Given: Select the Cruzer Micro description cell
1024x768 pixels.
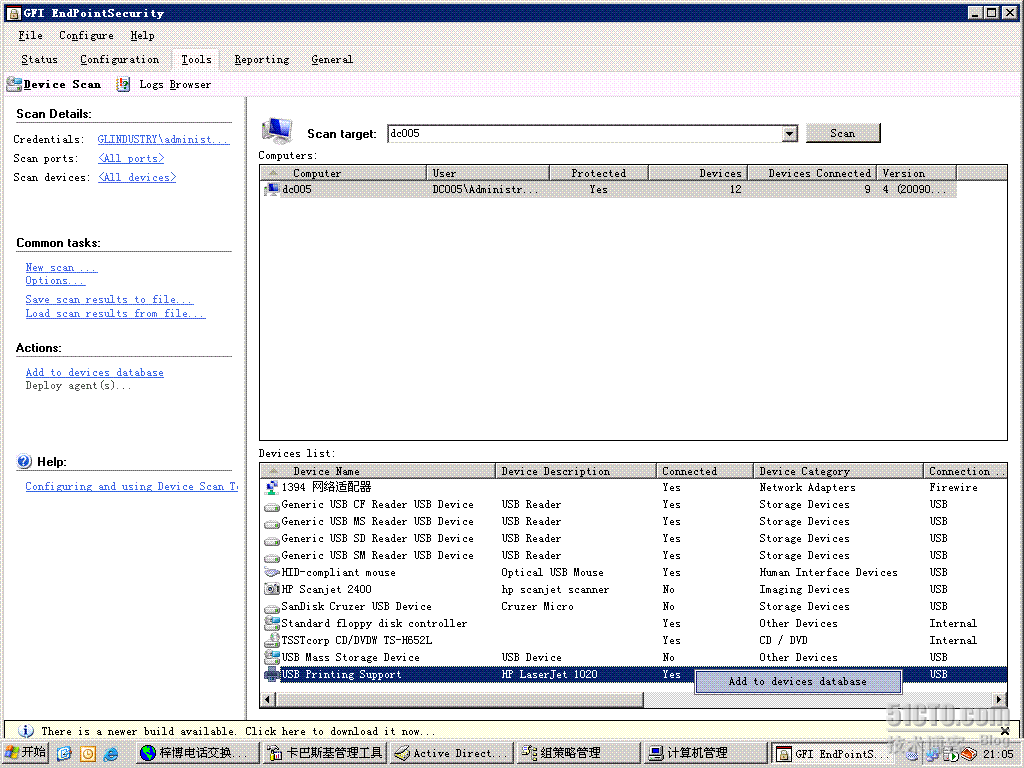Looking at the screenshot, I should tap(537, 606).
